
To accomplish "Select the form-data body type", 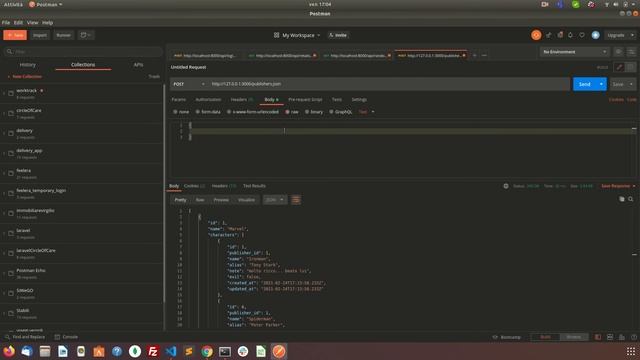I will pyautogui.click(x=208, y=112).
